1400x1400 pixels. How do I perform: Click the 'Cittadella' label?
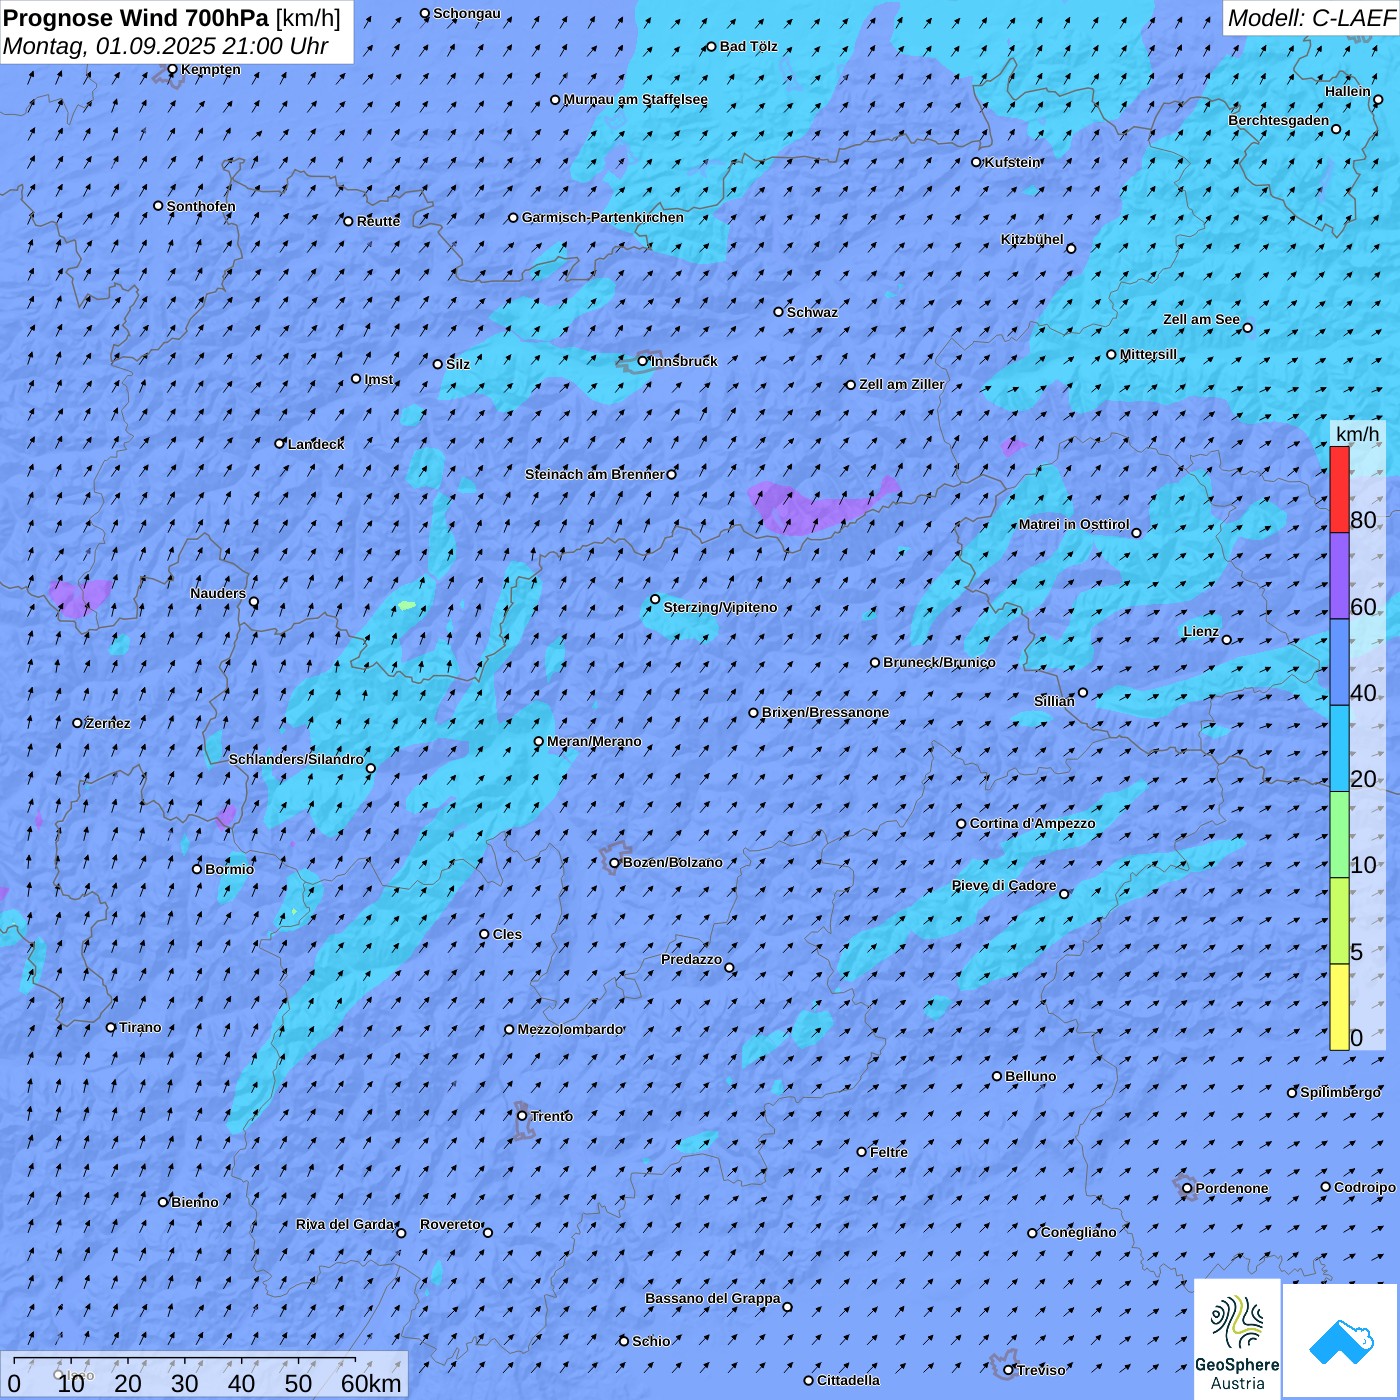pos(848,1380)
